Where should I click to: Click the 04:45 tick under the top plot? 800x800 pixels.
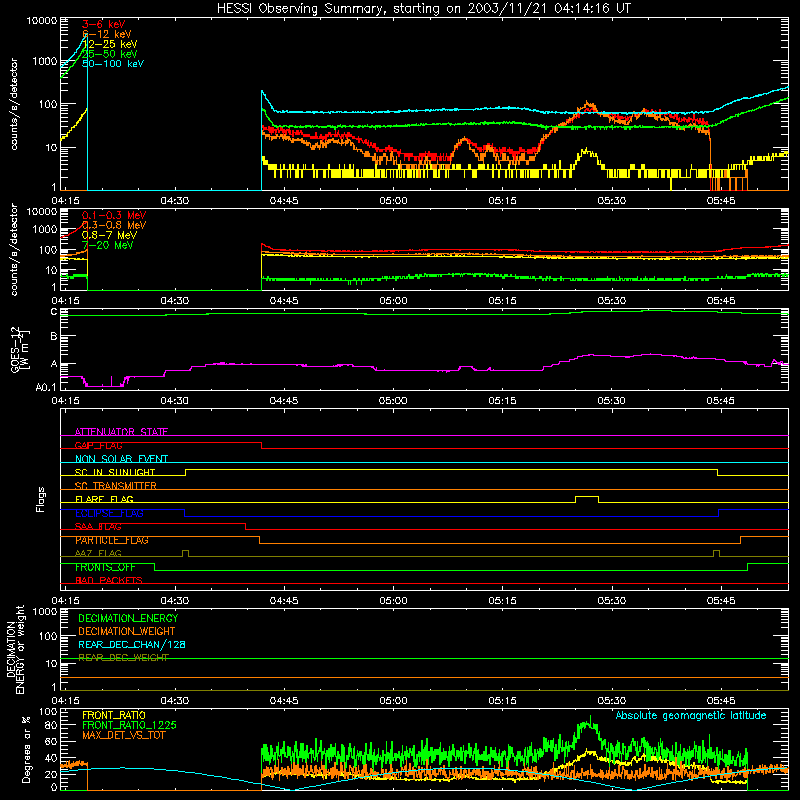point(284,201)
